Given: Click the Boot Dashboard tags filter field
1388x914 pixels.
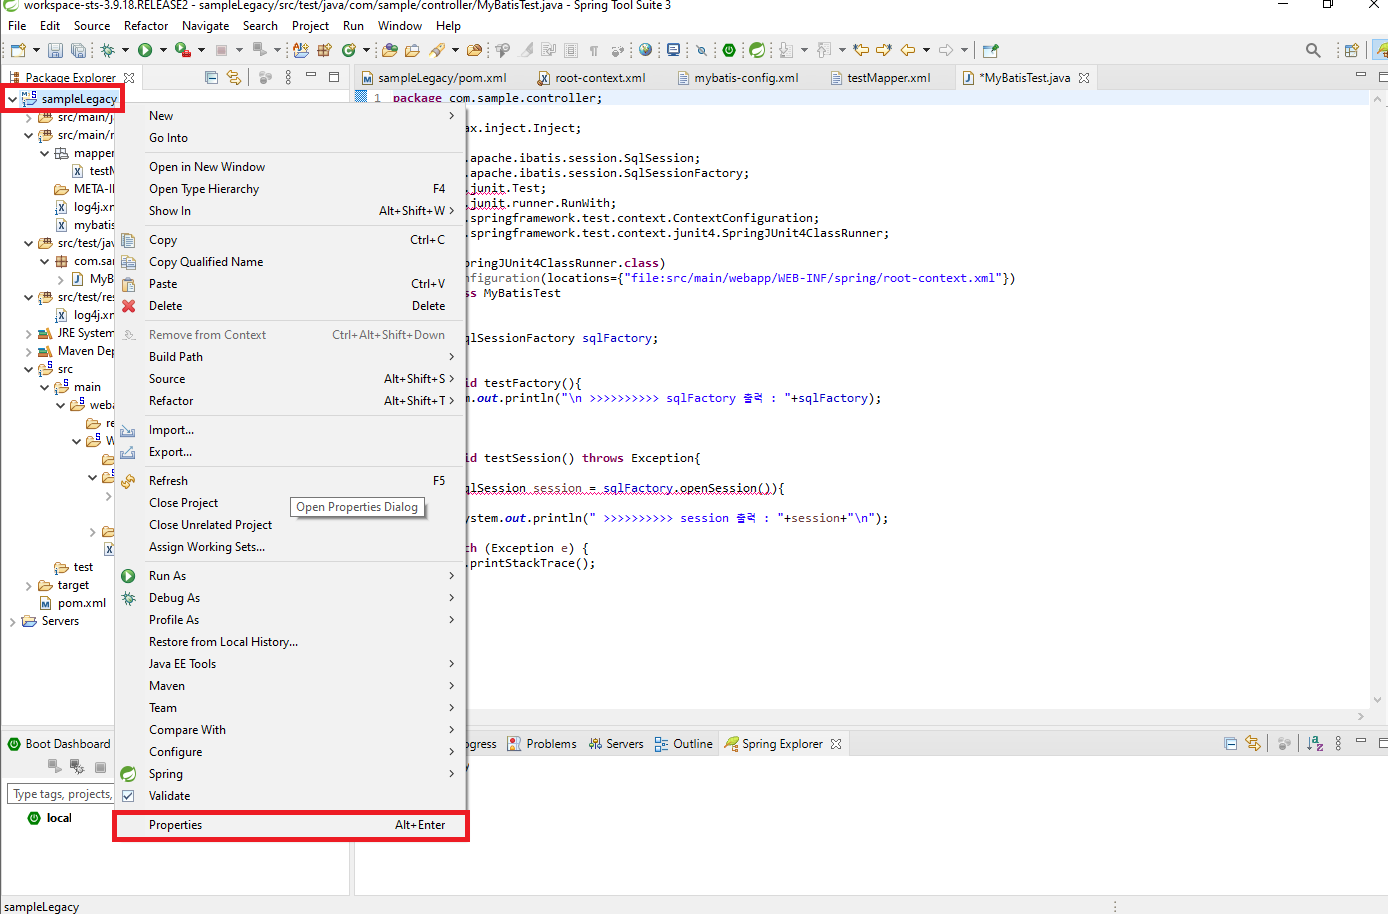Looking at the screenshot, I should [62, 794].
